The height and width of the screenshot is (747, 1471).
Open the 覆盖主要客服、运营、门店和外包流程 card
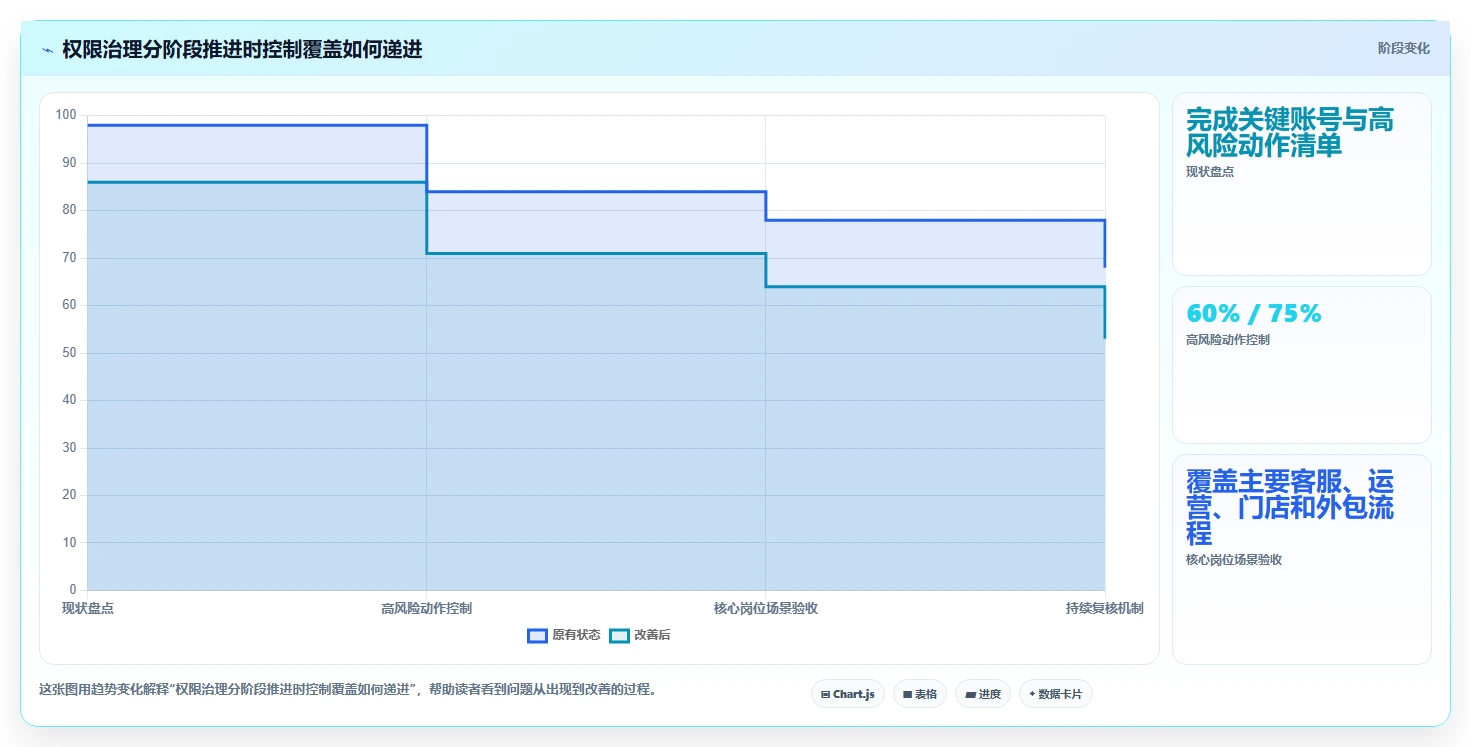1302,559
